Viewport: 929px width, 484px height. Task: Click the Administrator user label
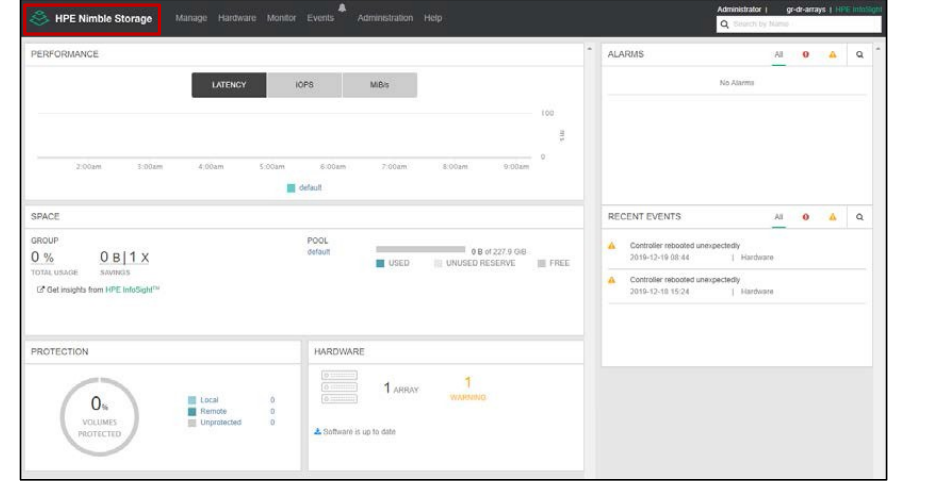[x=739, y=9]
